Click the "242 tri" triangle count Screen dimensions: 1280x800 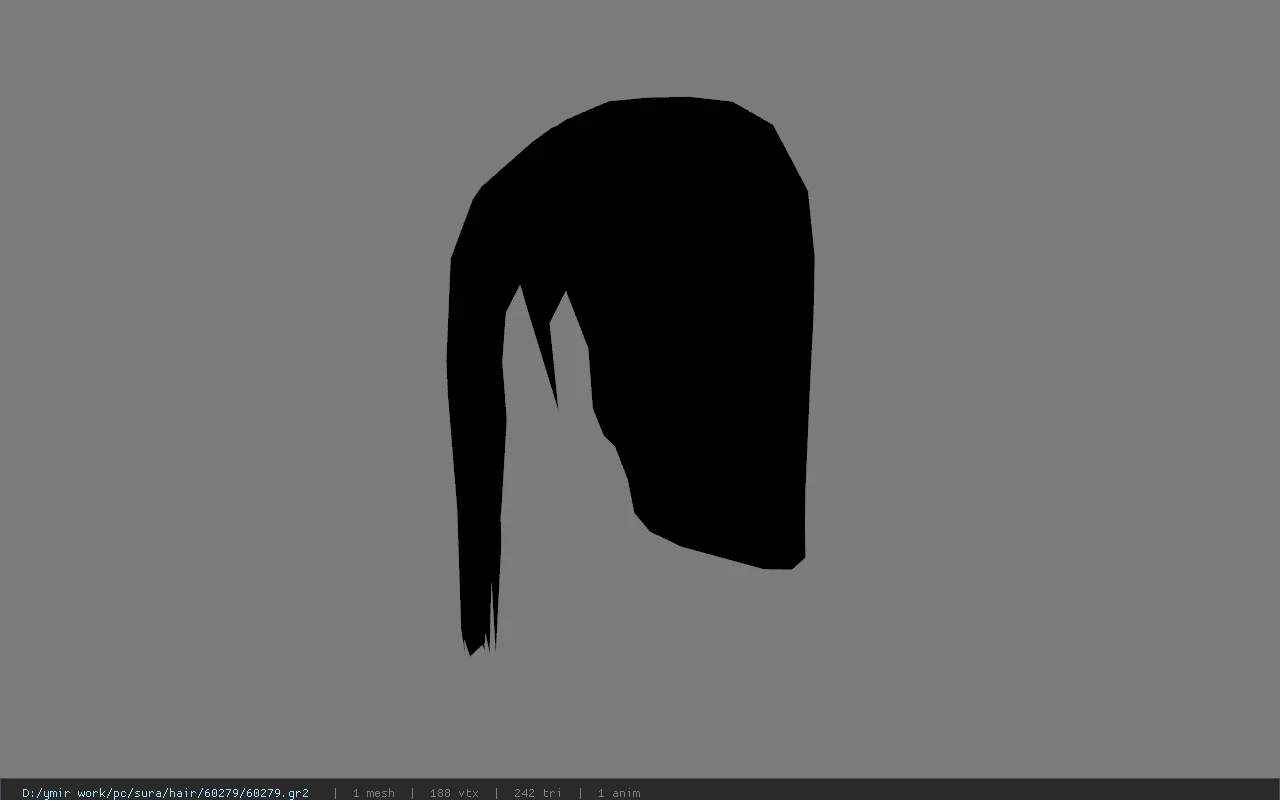coord(538,793)
